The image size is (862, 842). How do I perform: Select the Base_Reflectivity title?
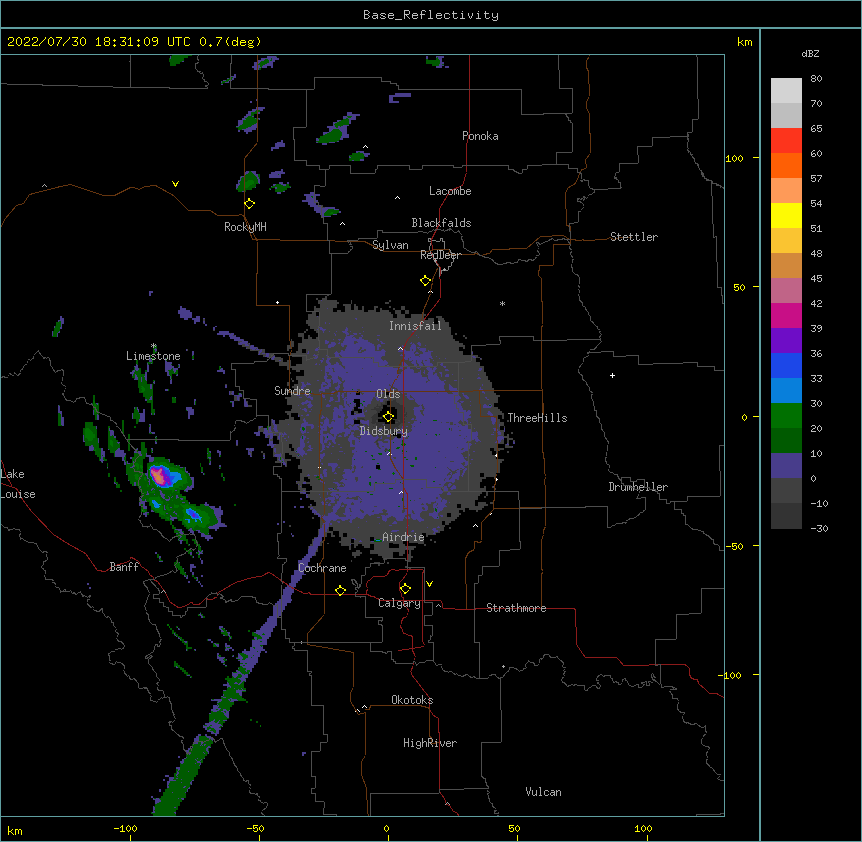pos(431,15)
